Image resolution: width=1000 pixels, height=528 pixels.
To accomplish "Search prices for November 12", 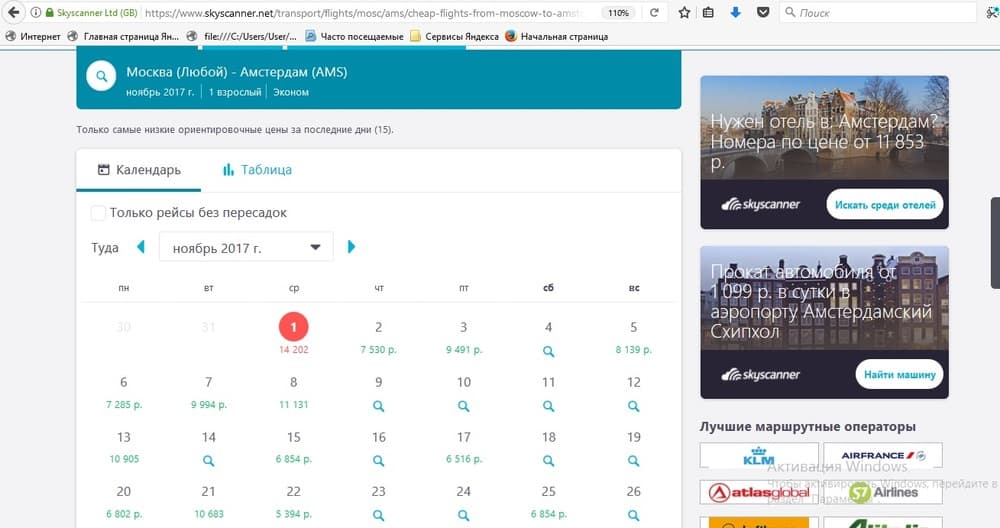I will click(633, 406).
